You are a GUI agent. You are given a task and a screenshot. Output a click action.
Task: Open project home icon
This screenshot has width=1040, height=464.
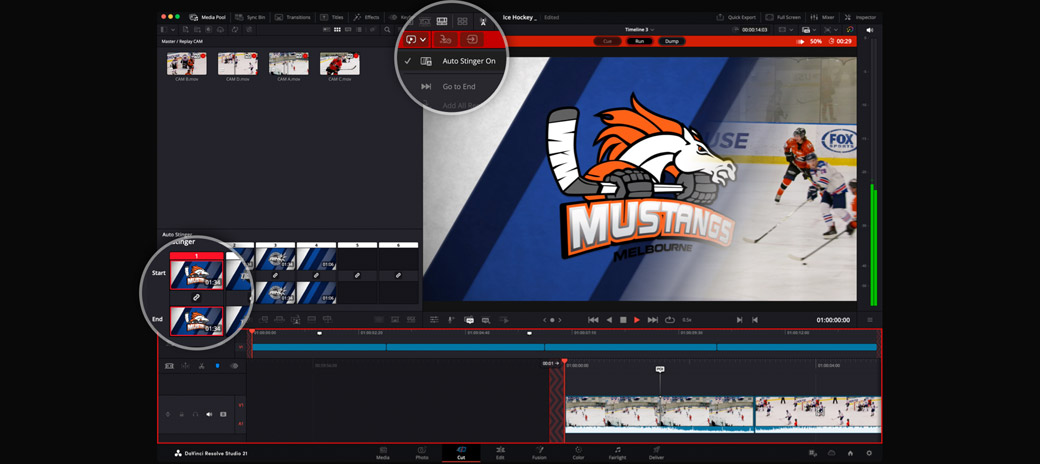click(x=850, y=453)
